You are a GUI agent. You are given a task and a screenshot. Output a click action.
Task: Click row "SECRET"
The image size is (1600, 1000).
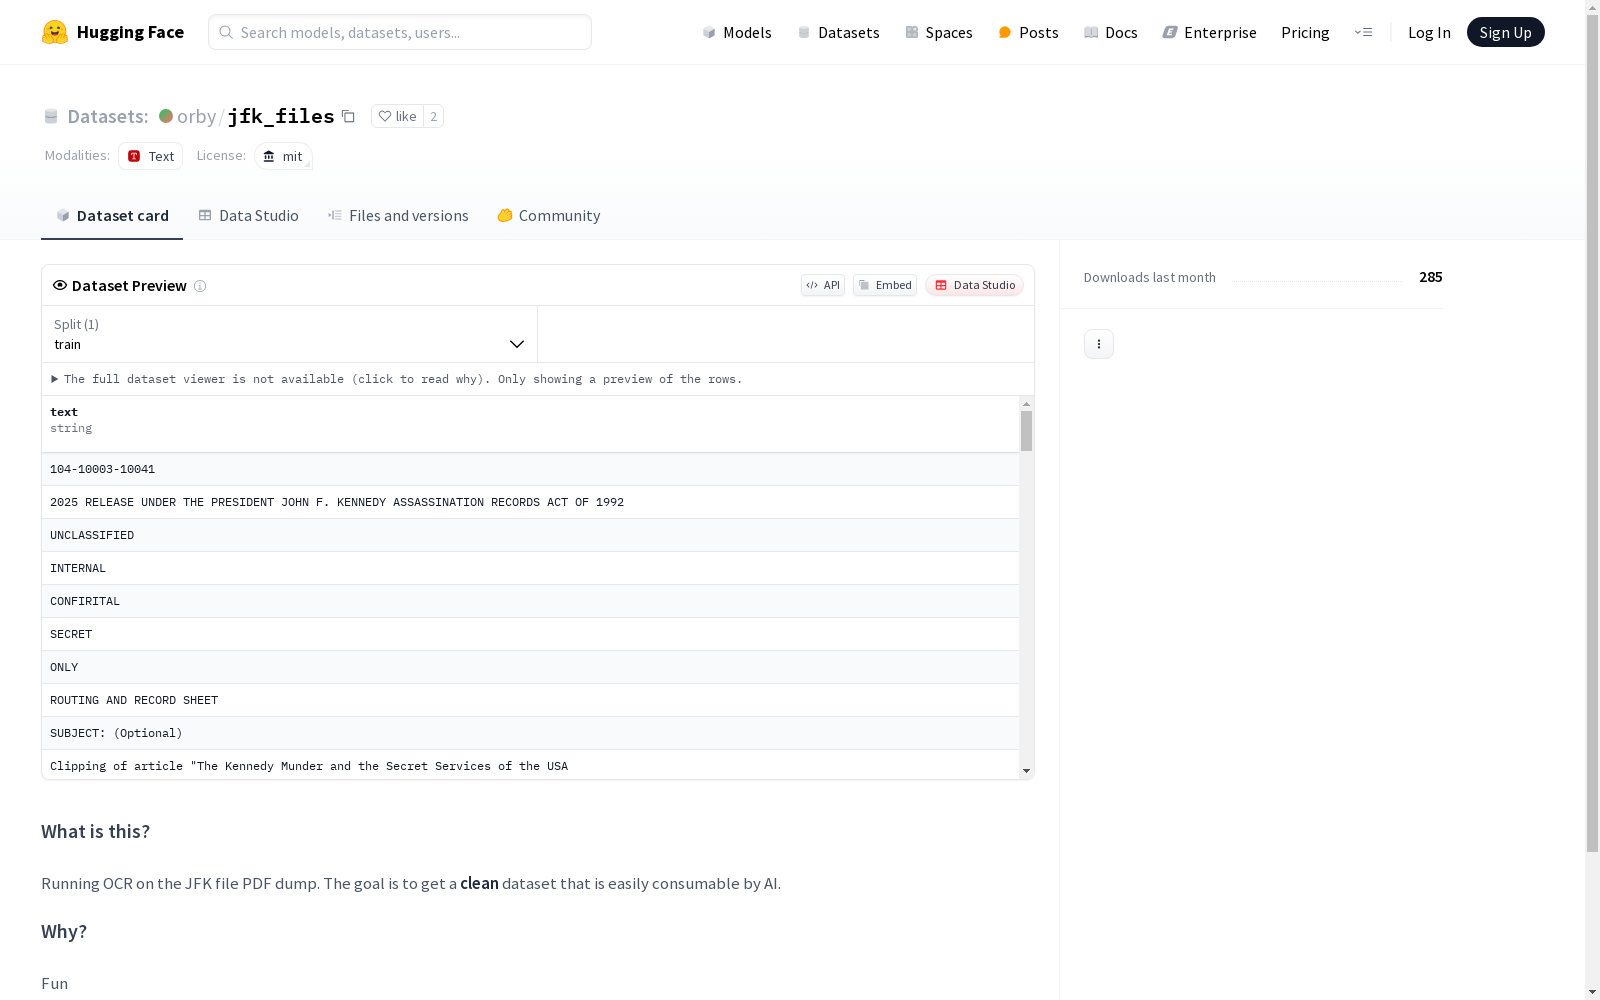pyautogui.click(x=530, y=634)
